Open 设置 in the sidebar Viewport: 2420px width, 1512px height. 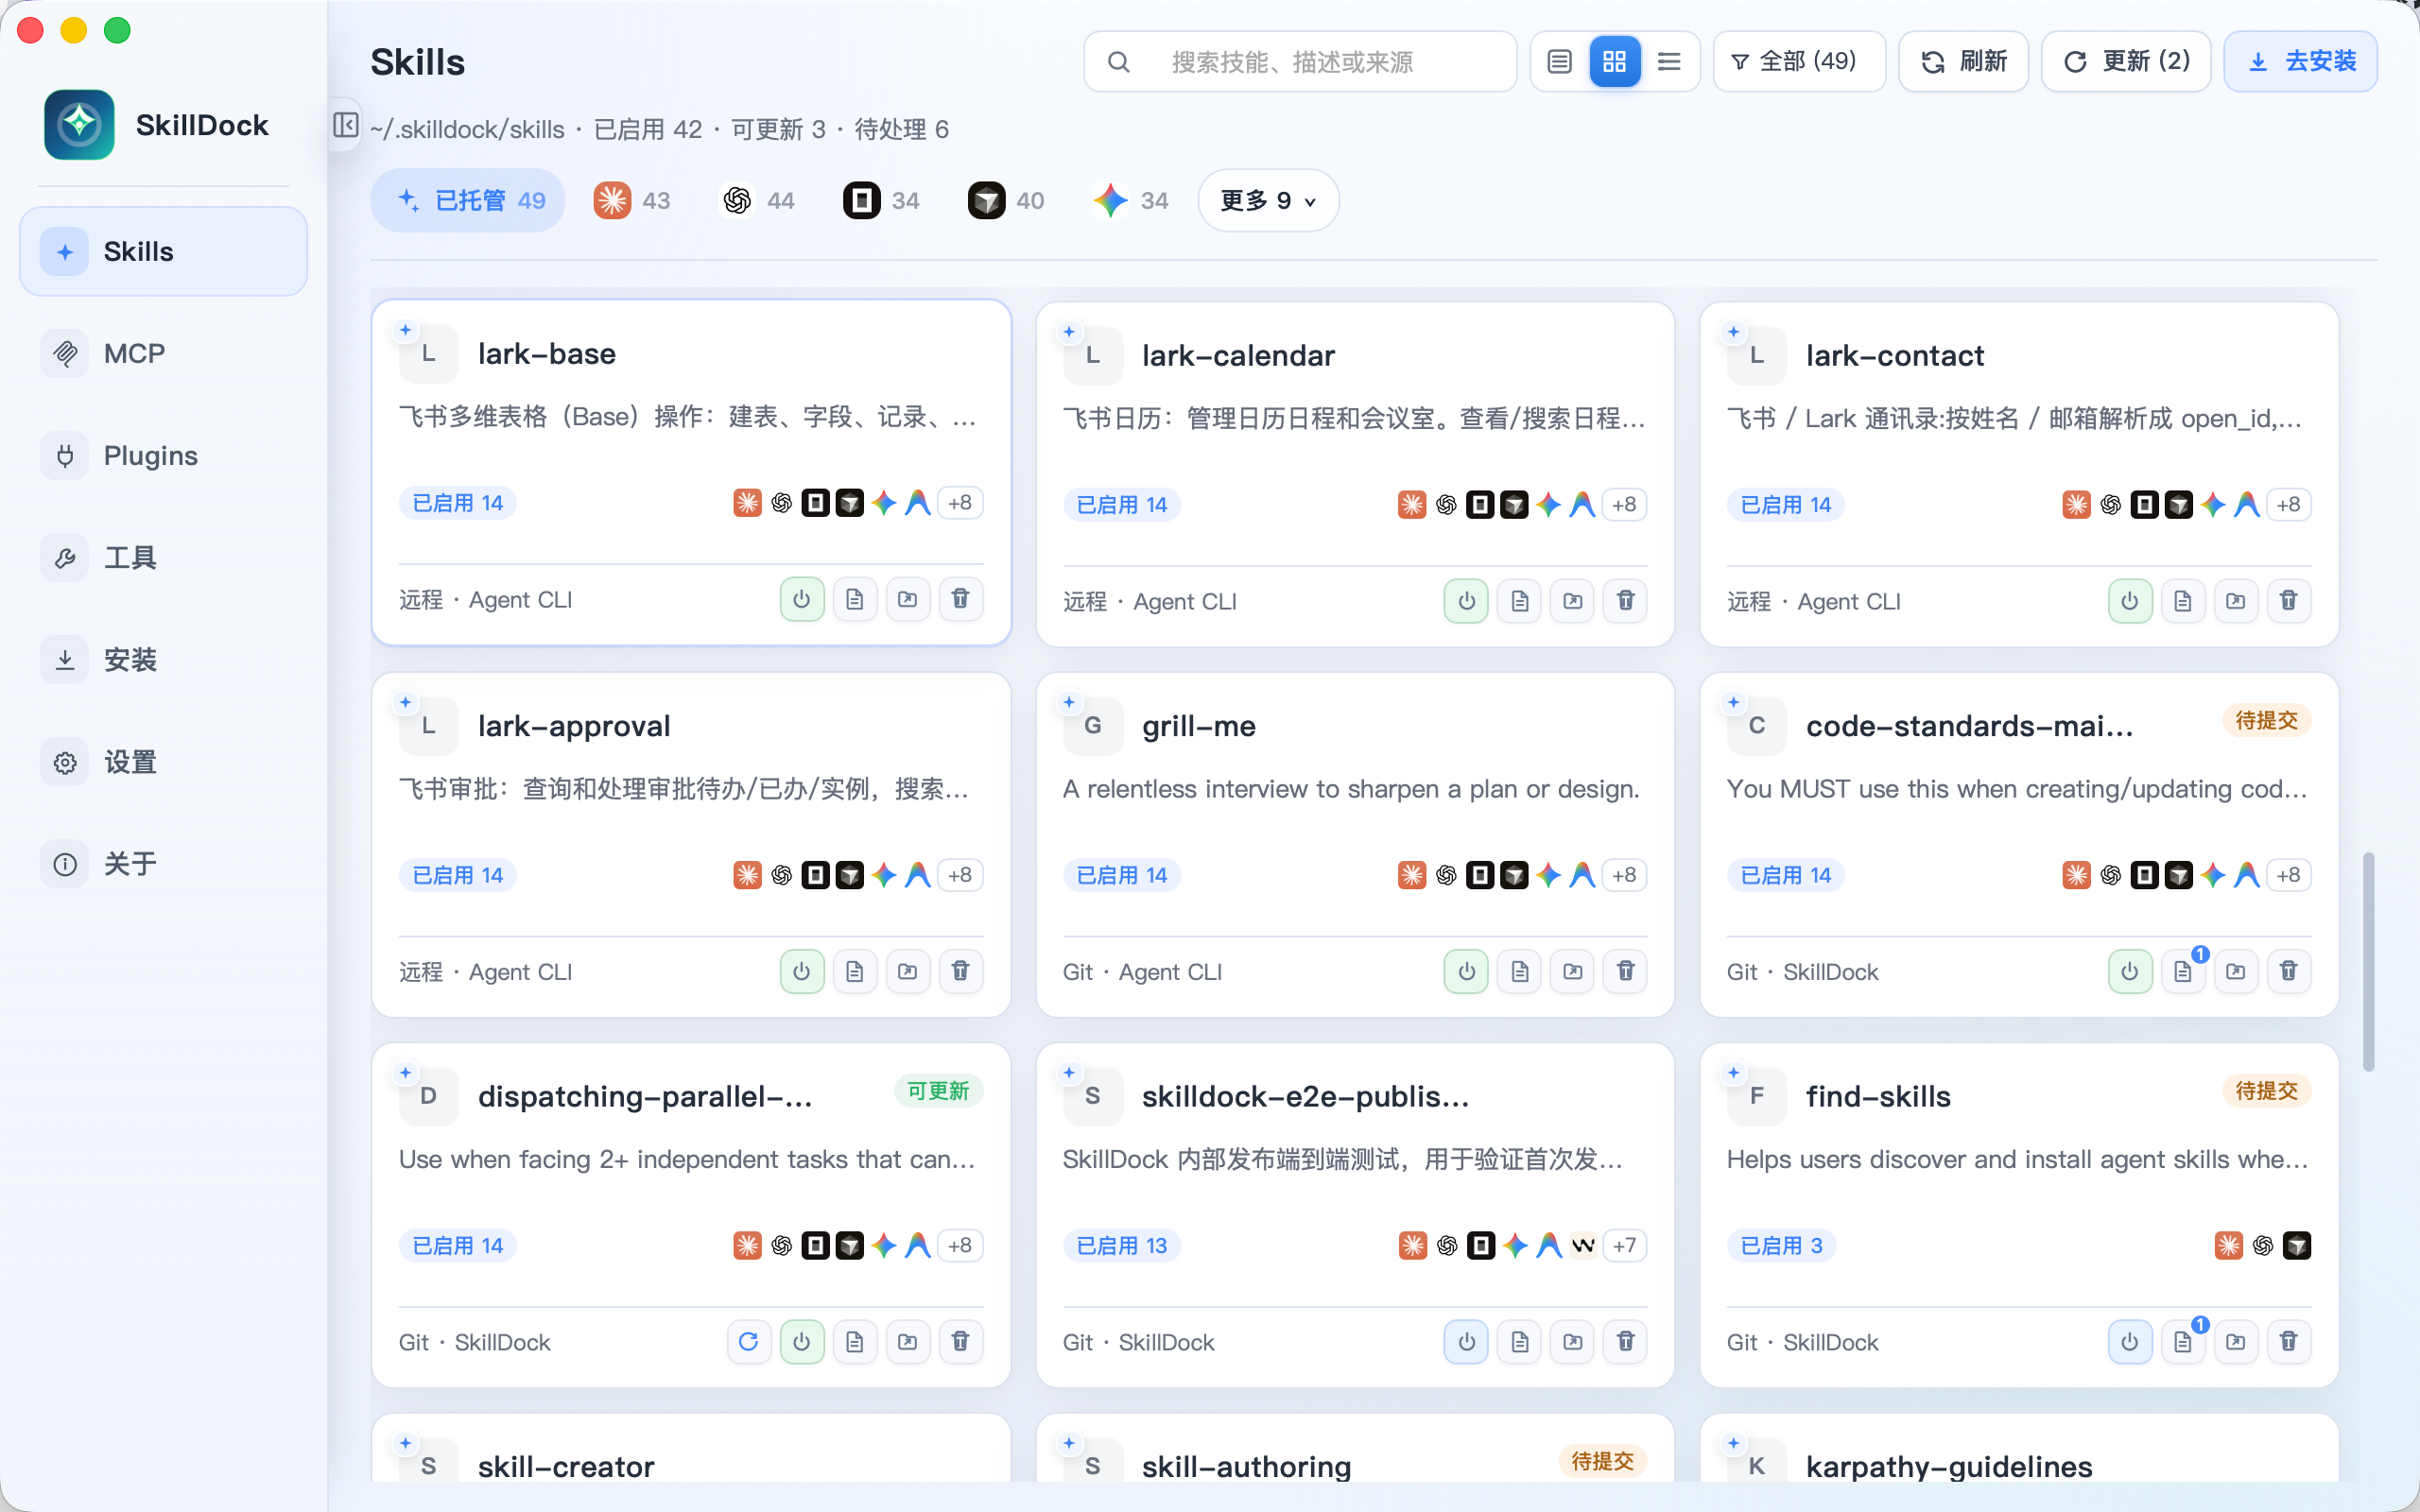pyautogui.click(x=163, y=762)
